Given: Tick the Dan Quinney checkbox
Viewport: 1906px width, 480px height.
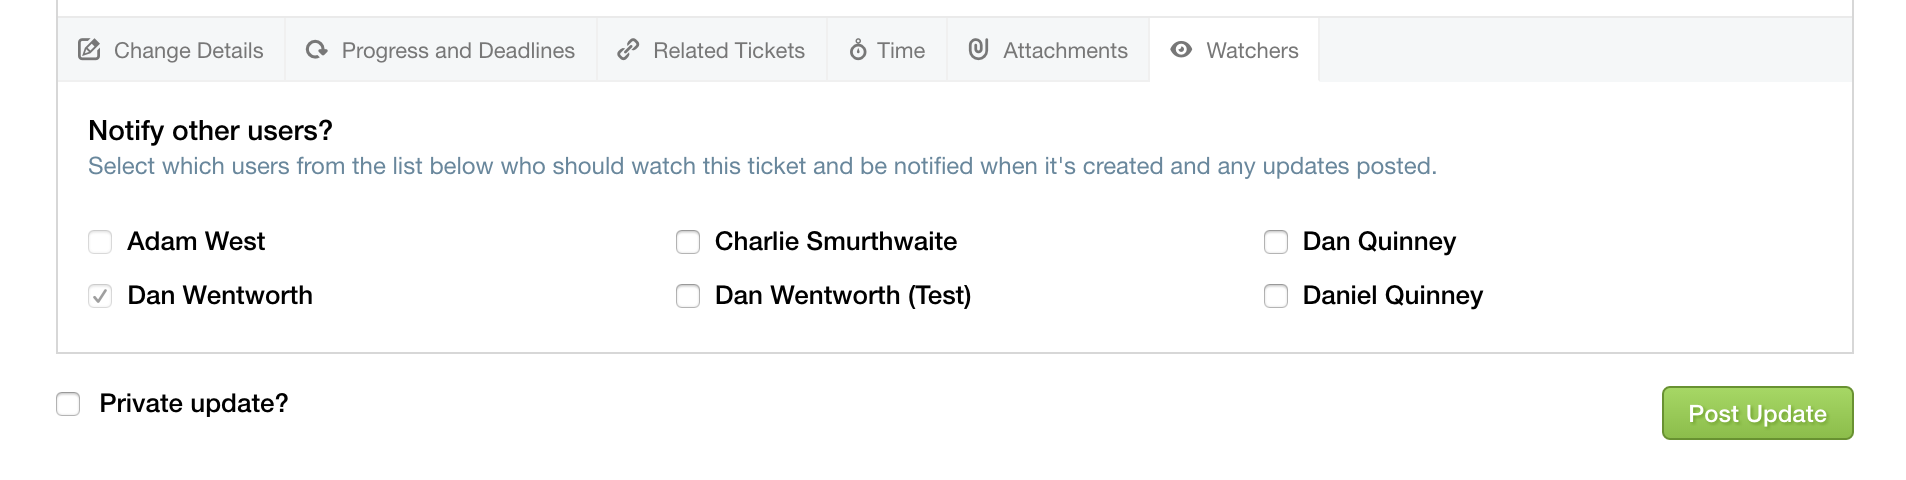Looking at the screenshot, I should point(1276,242).
